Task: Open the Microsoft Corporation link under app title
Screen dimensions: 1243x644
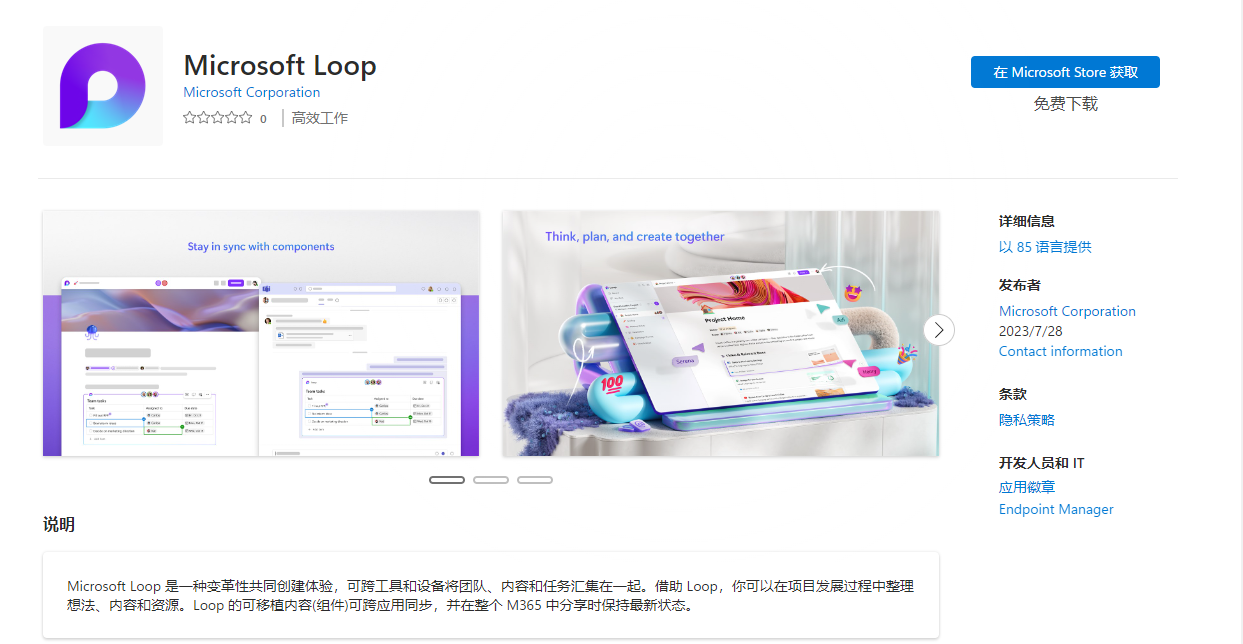Action: tap(251, 92)
